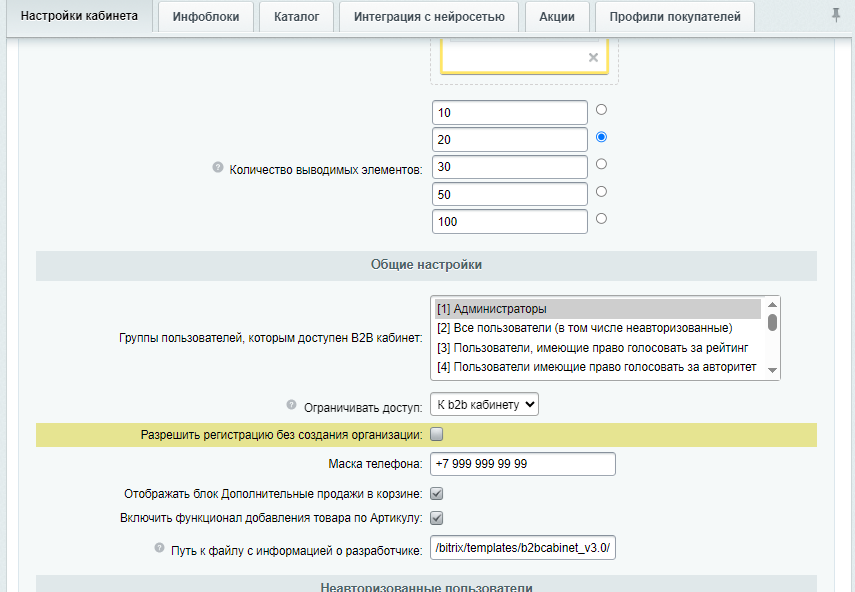Screen dimensions: 855x592
Task: Click the input field containing 10
Action: click(510, 113)
